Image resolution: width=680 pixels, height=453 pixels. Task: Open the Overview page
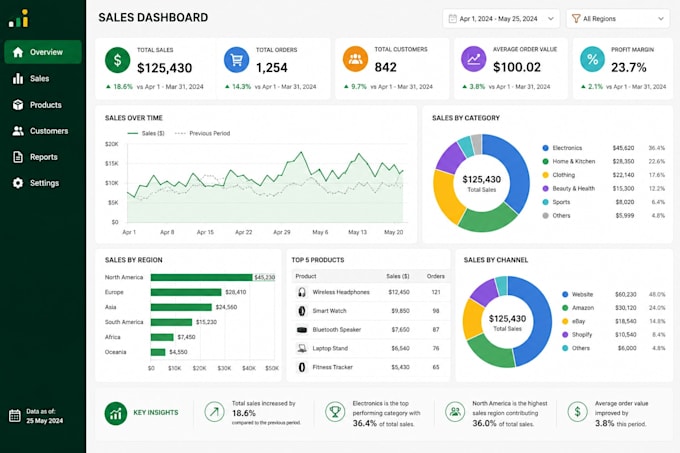coord(43,52)
